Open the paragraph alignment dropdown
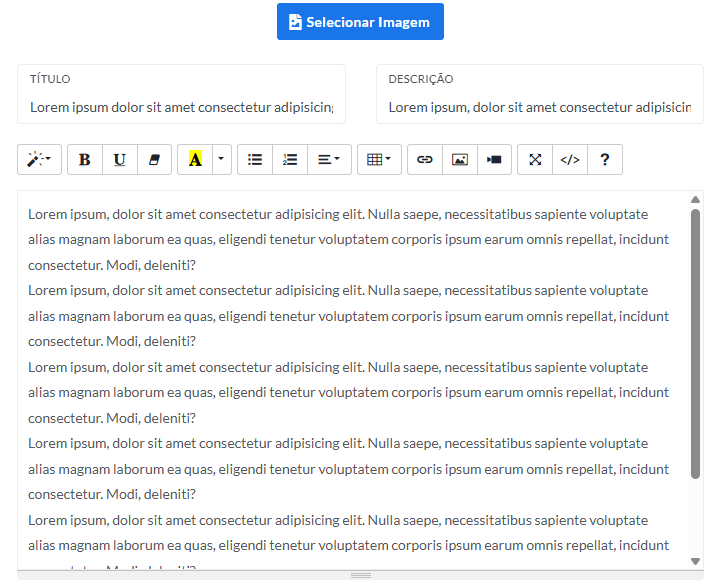Screen dimensions: 720x584 tap(329, 159)
